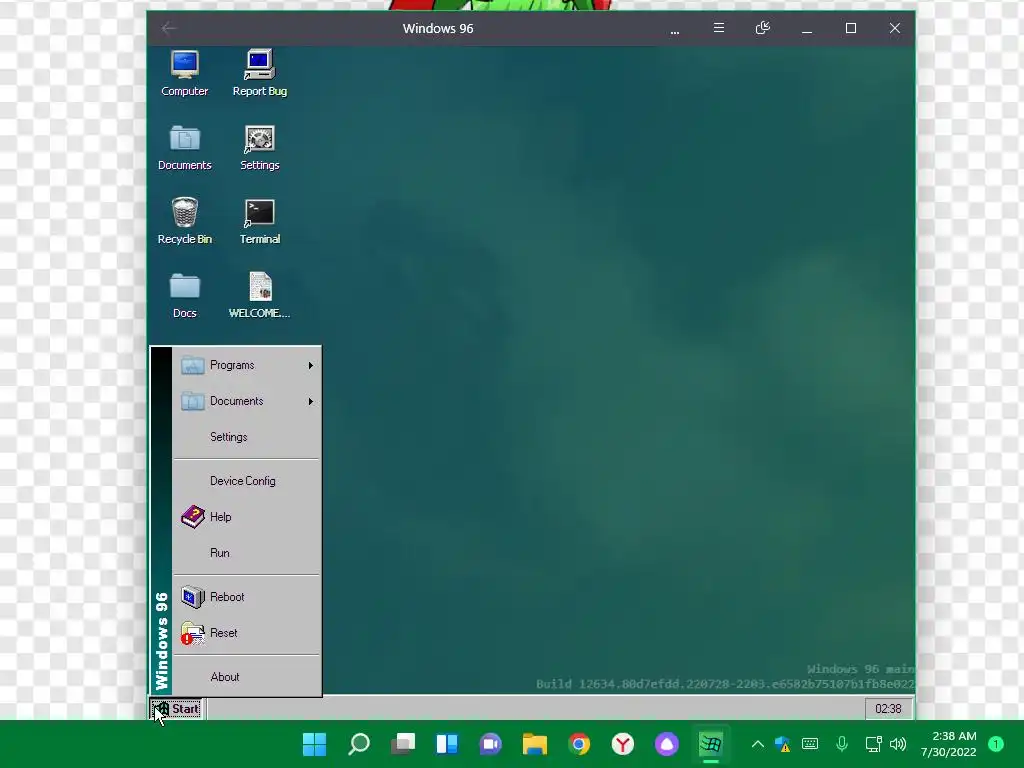
Task: Open the WELCOME text file icon
Action: pyautogui.click(x=259, y=295)
